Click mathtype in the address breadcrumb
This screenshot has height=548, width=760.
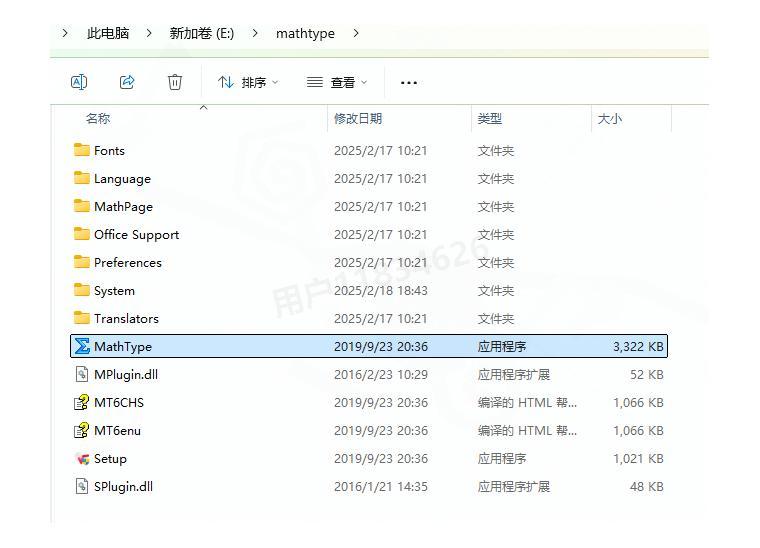pos(305,33)
